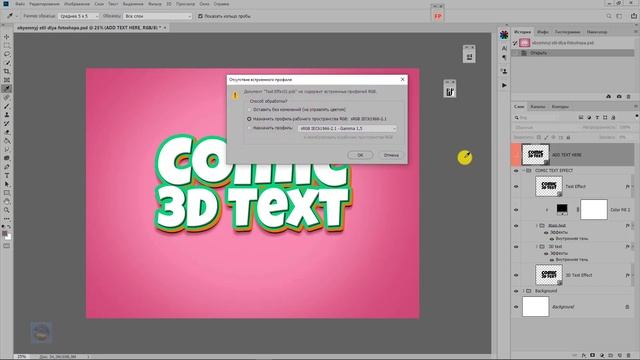This screenshot has height=360, width=640.
Task: Open tool preset picker arrow
Action: [x=17, y=16]
